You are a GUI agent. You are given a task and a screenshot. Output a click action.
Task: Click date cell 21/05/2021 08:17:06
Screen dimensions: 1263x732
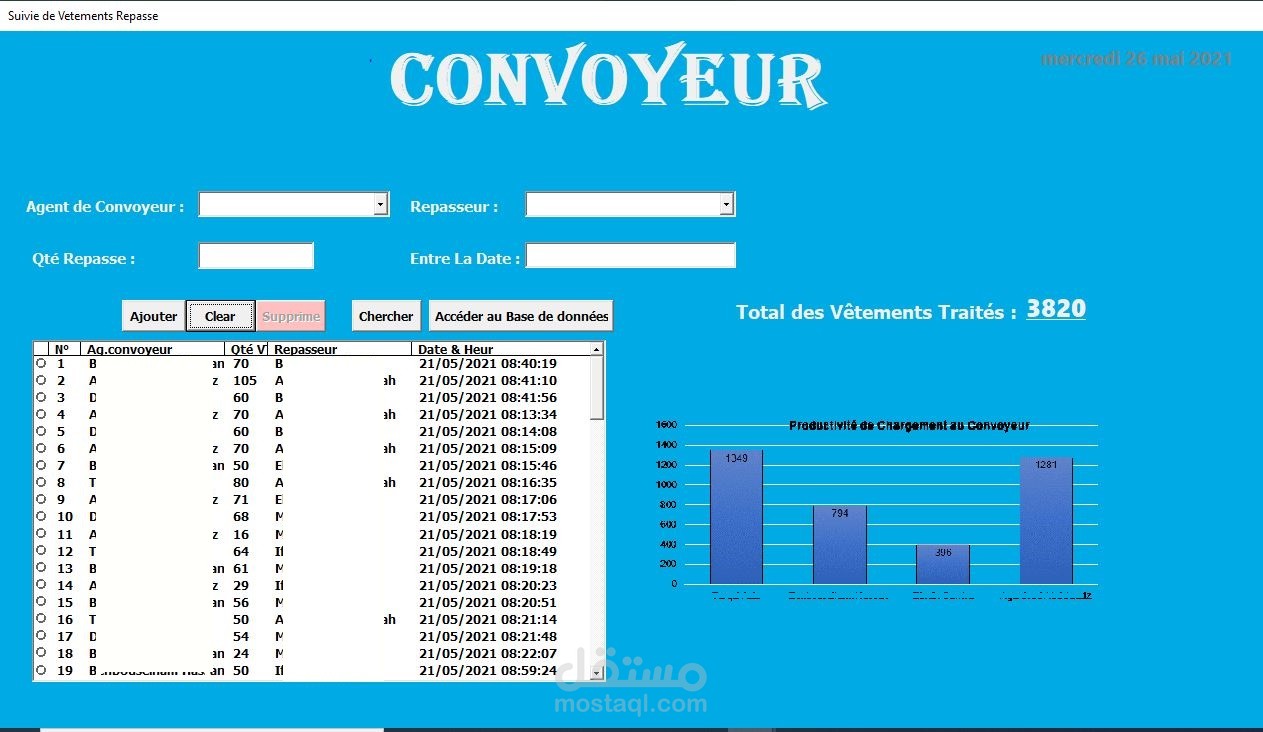(x=488, y=500)
